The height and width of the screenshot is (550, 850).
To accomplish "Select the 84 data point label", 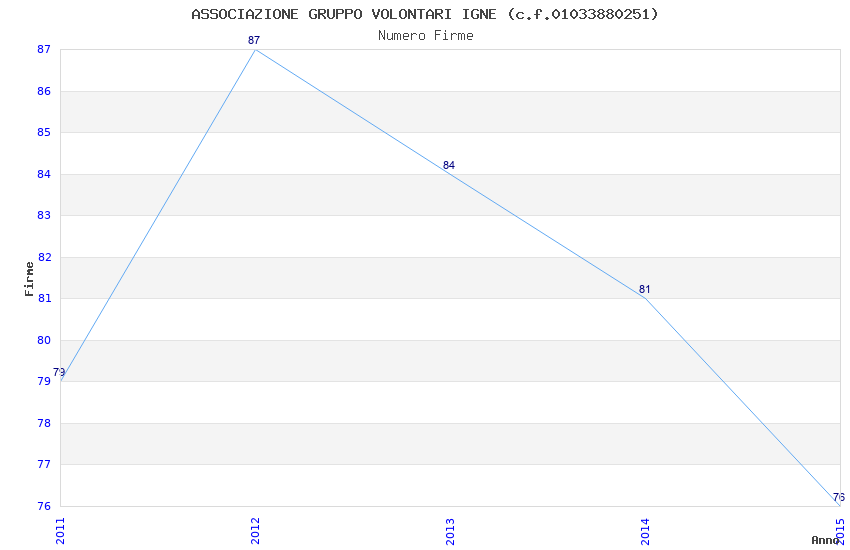I will click(449, 165).
